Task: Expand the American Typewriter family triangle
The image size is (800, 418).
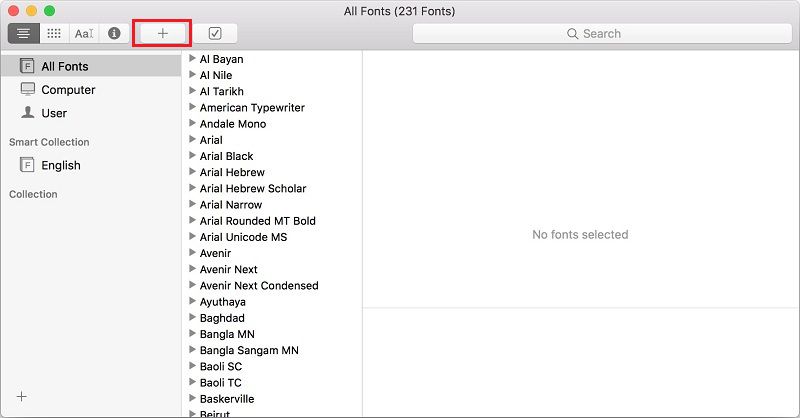Action: coord(192,107)
